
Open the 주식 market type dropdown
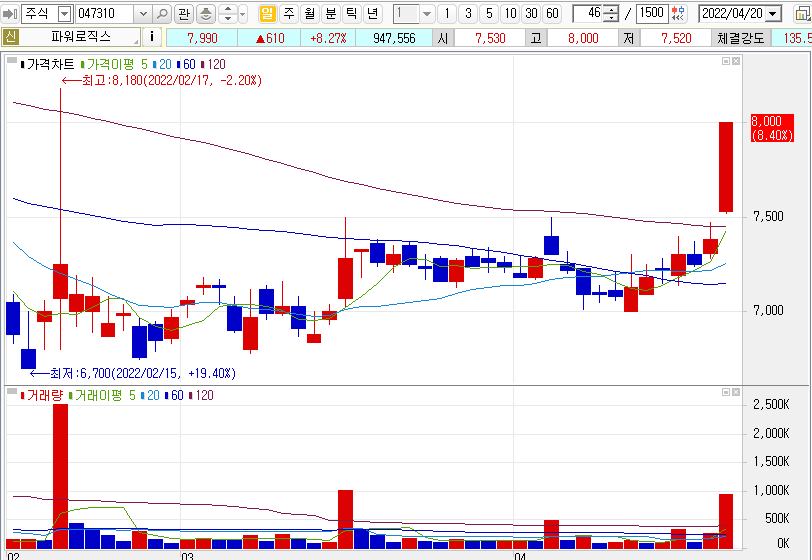[64, 13]
